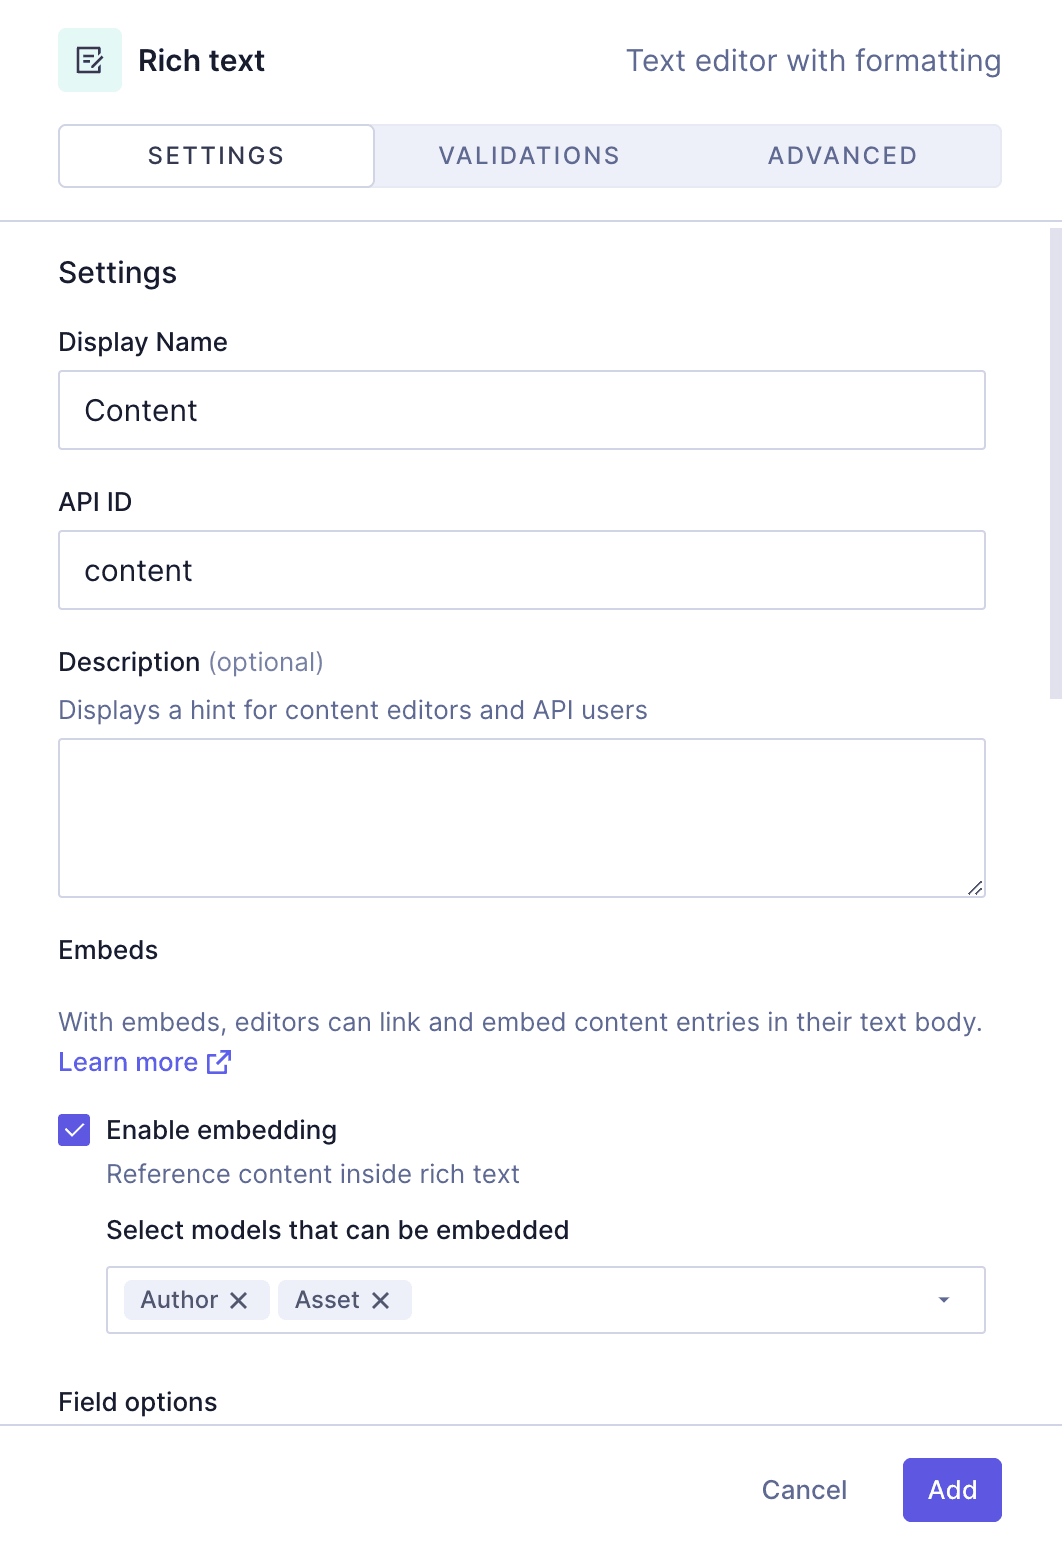Click the API ID input containing content
This screenshot has height=1550, width=1062.
[x=521, y=570]
